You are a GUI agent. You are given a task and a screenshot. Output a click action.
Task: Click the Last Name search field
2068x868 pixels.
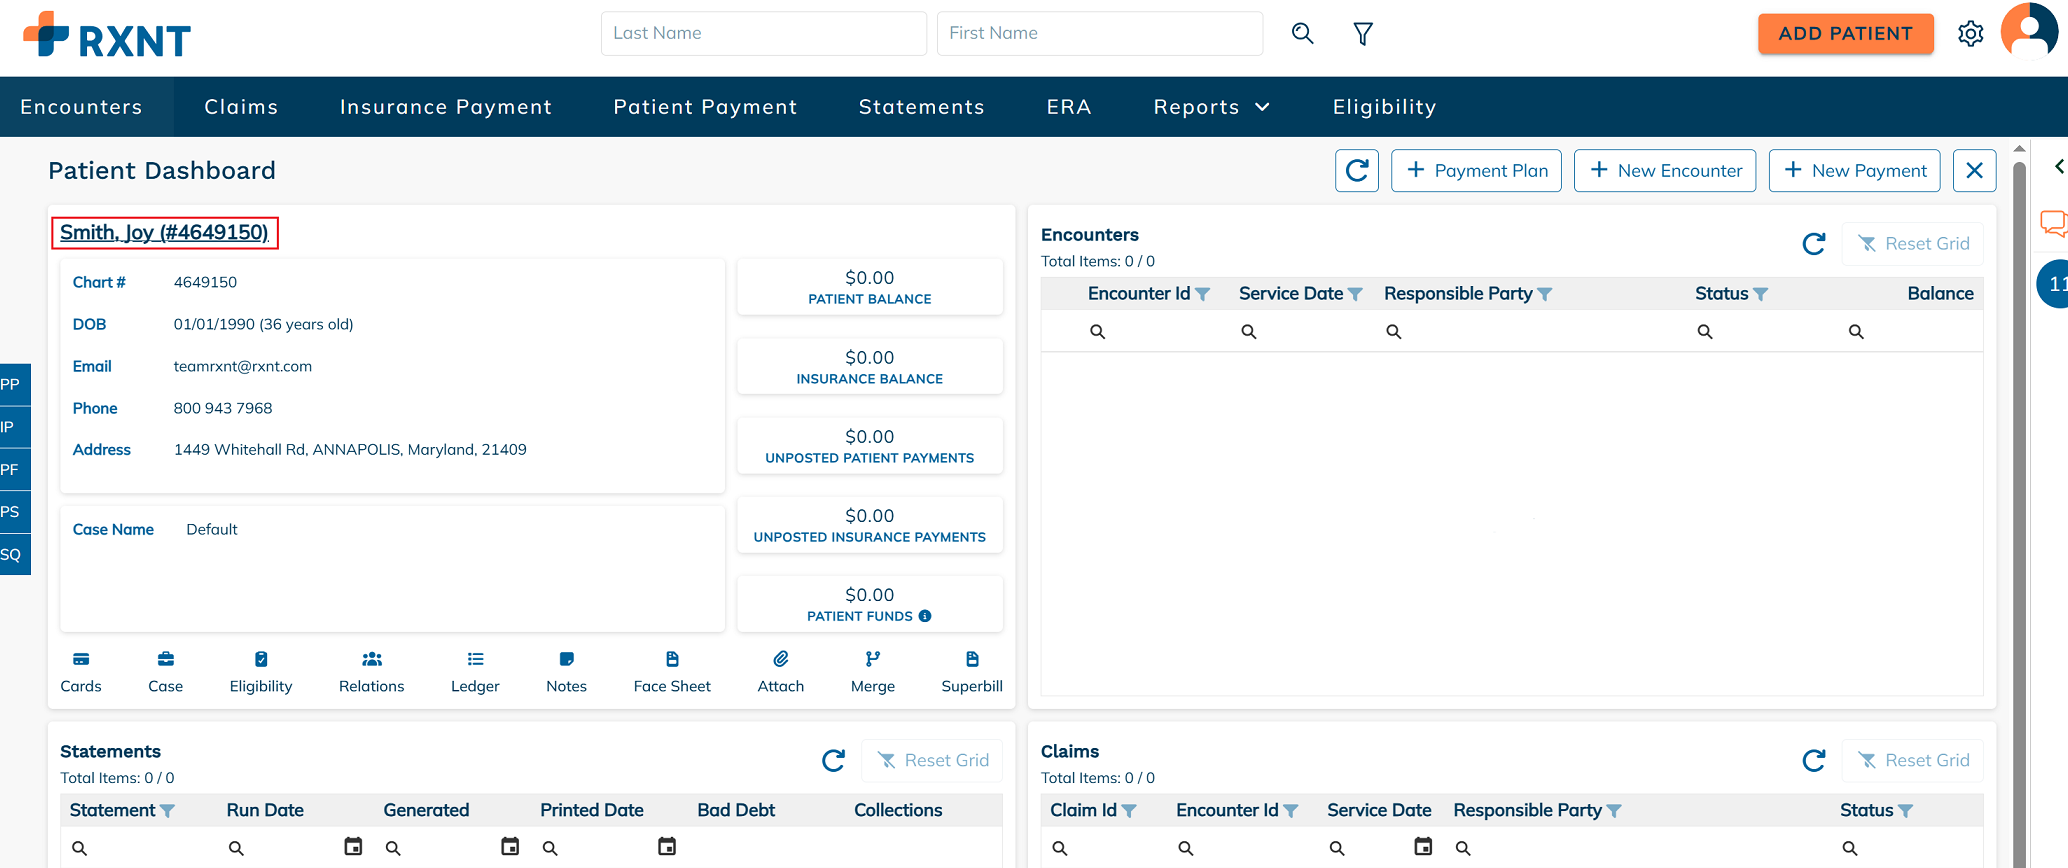click(764, 34)
